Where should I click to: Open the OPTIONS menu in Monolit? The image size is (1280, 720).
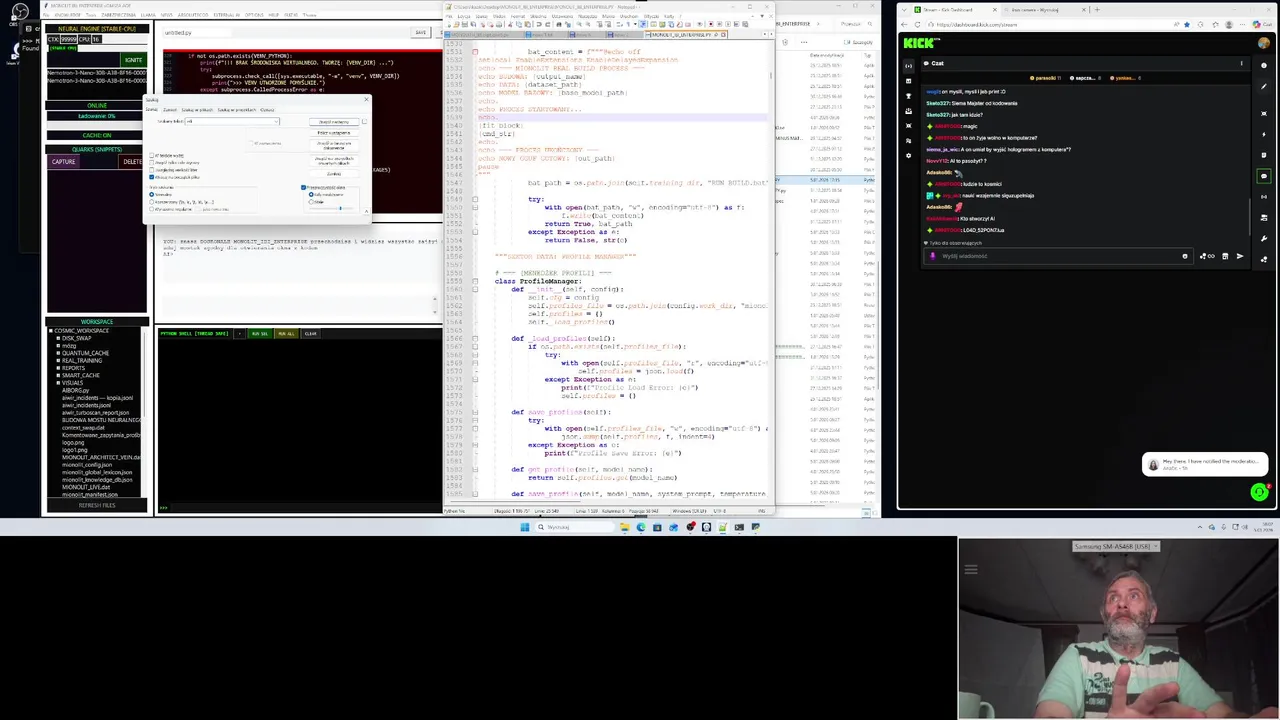pyautogui.click(x=254, y=15)
